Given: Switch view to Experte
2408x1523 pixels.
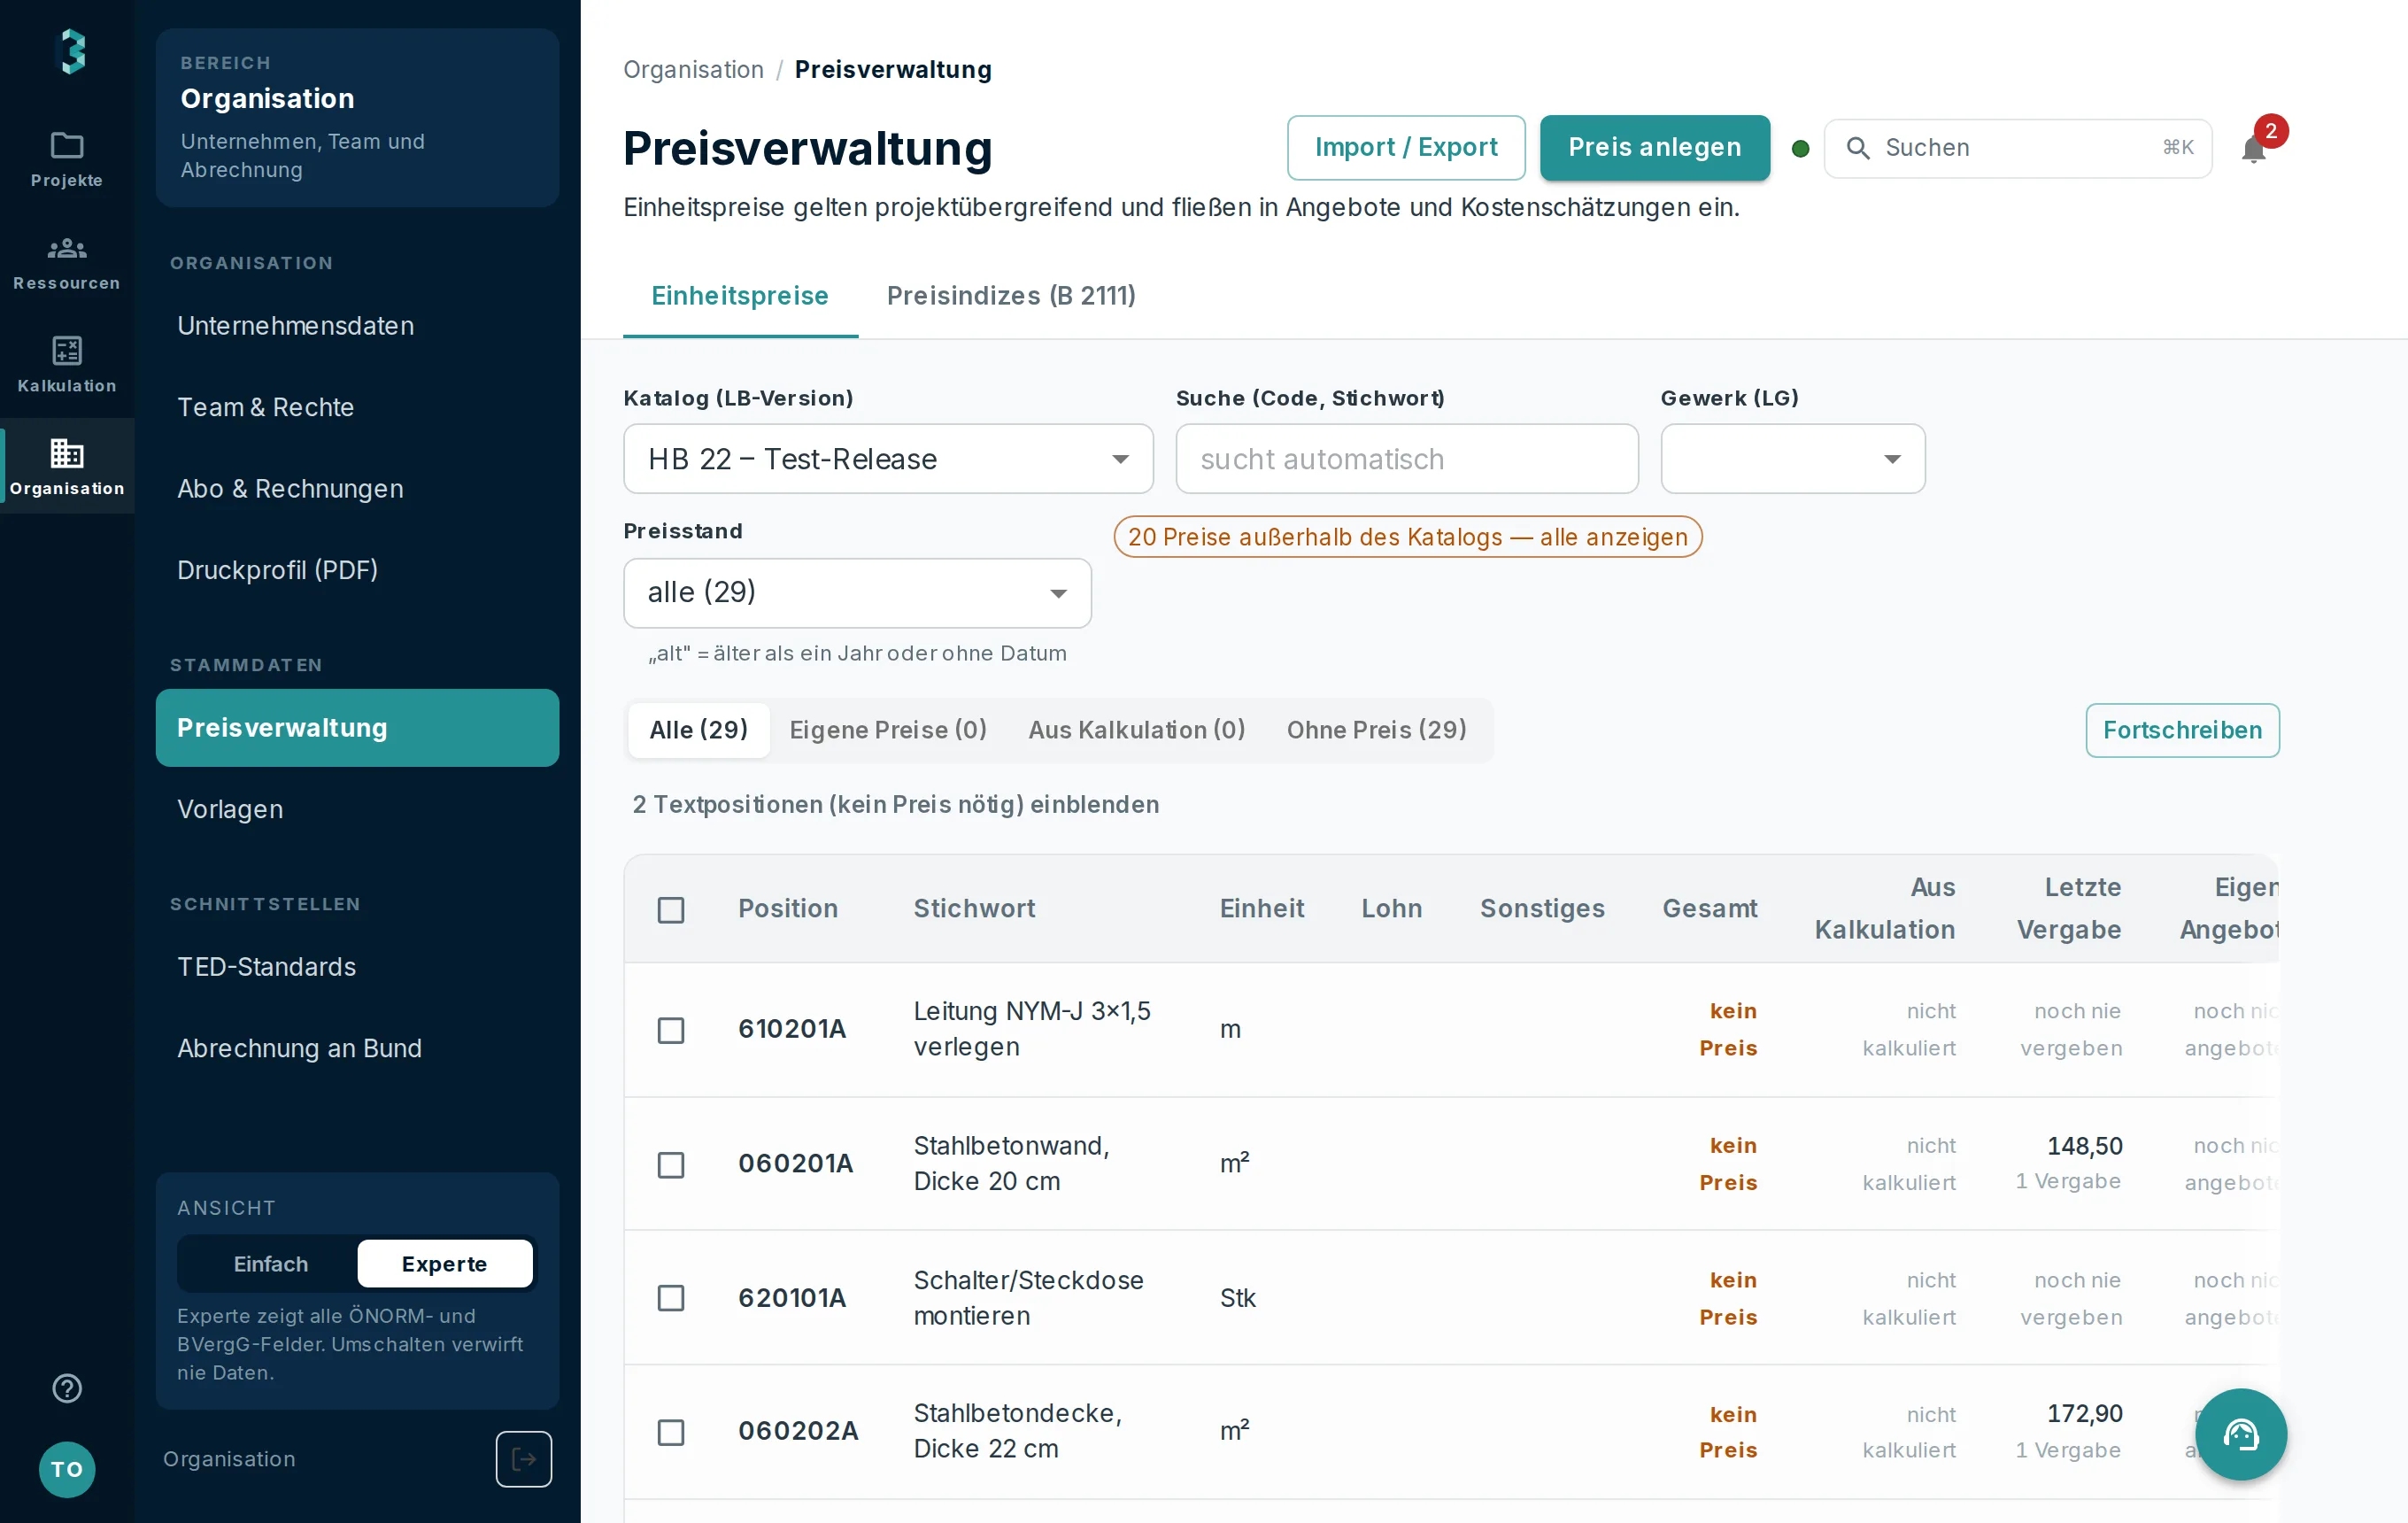Looking at the screenshot, I should pos(445,1264).
